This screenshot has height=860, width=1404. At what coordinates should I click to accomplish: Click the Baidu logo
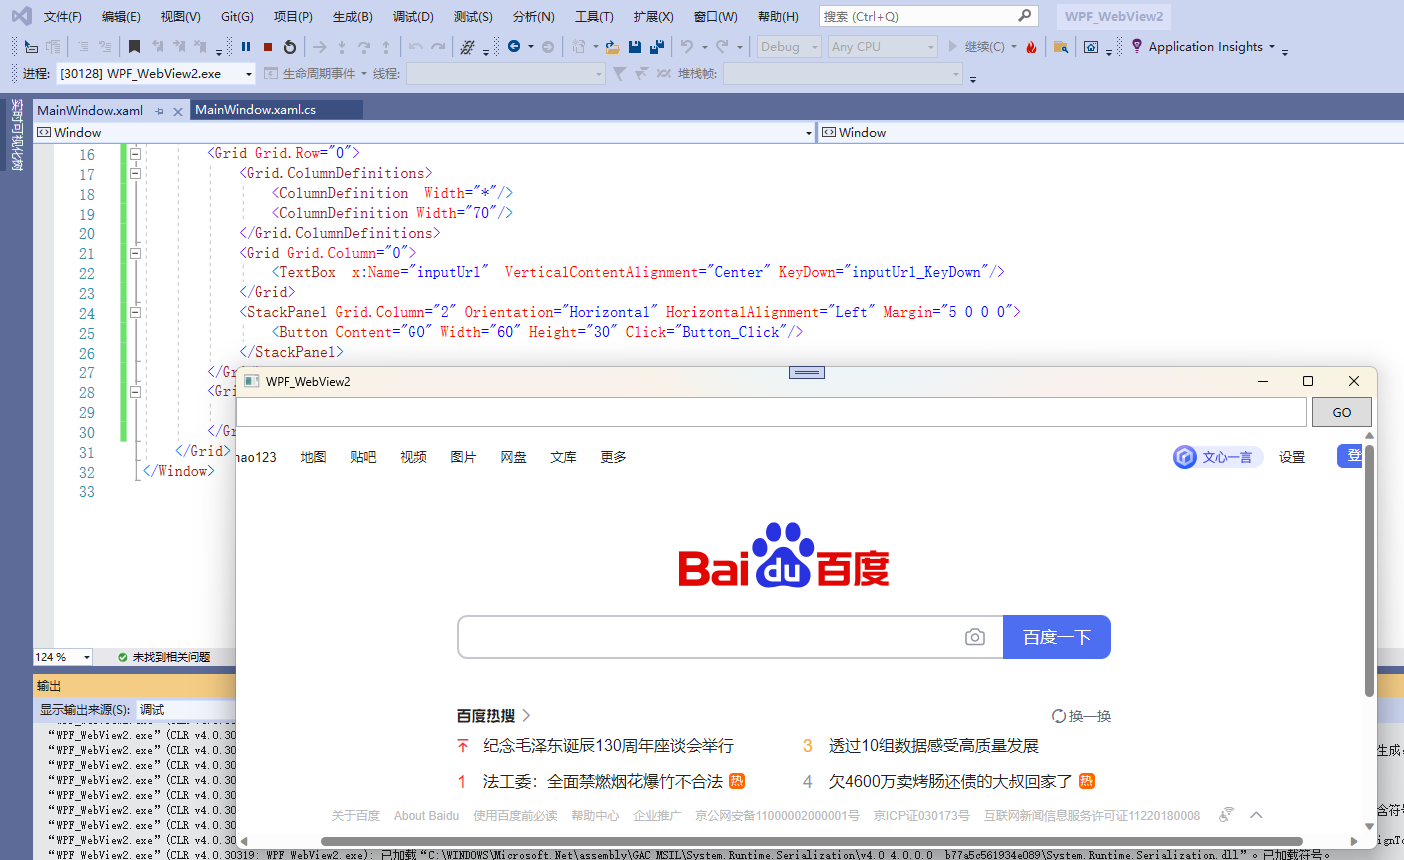[x=783, y=555]
